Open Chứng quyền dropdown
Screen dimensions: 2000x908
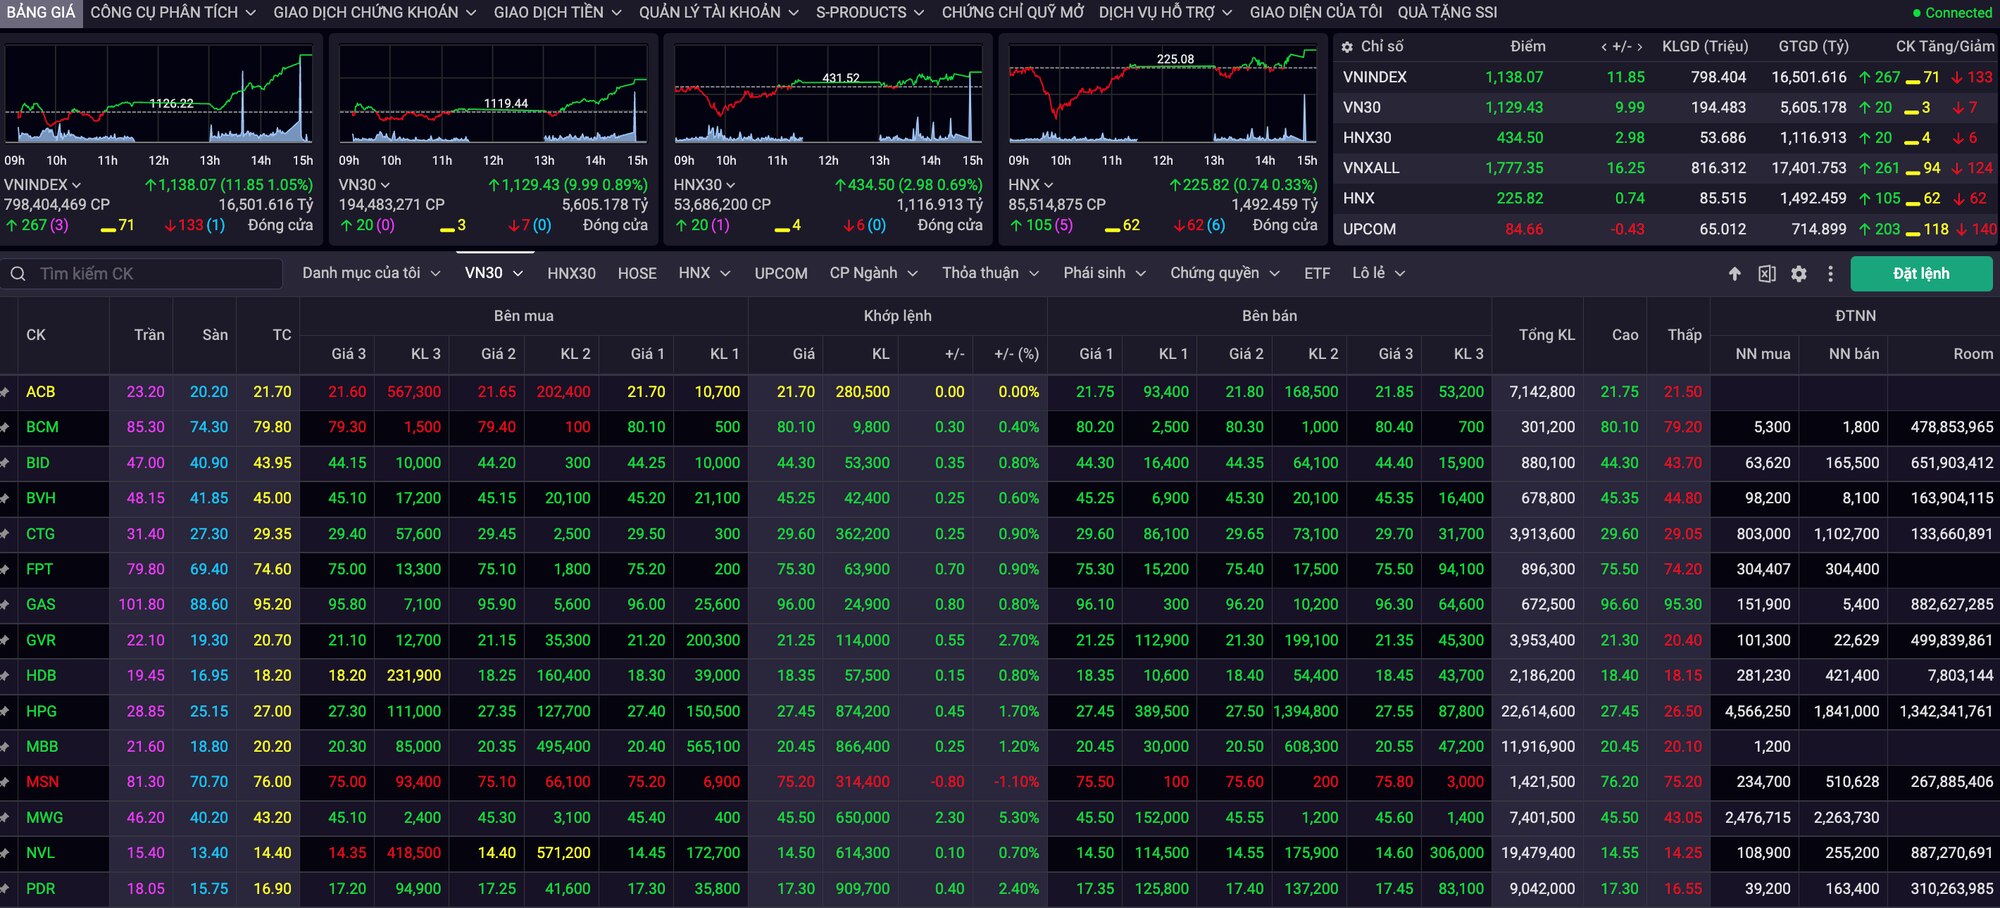[x=1225, y=273]
